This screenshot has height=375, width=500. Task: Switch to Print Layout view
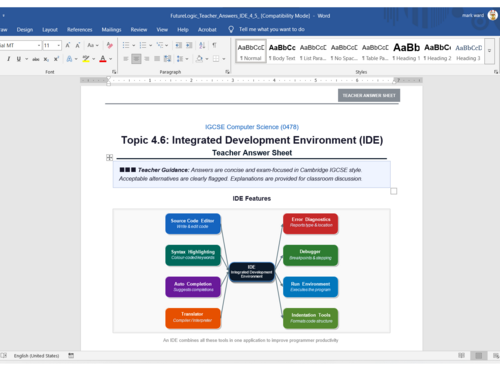[x=479, y=356]
